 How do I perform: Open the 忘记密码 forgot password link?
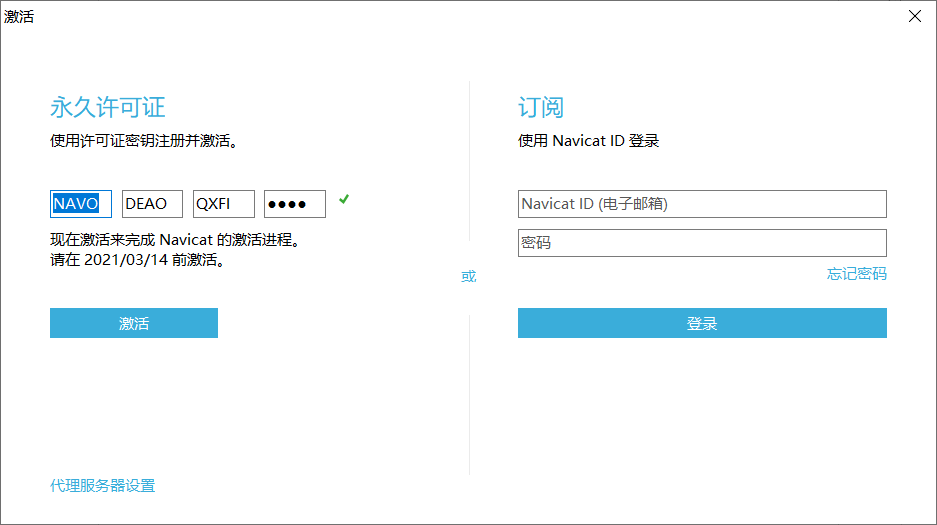[857, 274]
